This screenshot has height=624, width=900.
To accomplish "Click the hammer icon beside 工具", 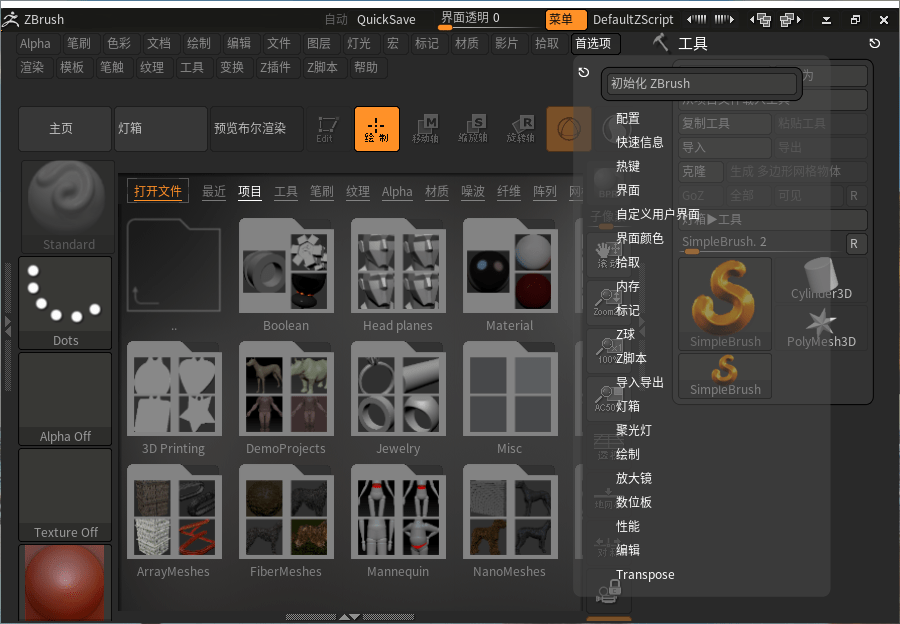I will pos(661,42).
